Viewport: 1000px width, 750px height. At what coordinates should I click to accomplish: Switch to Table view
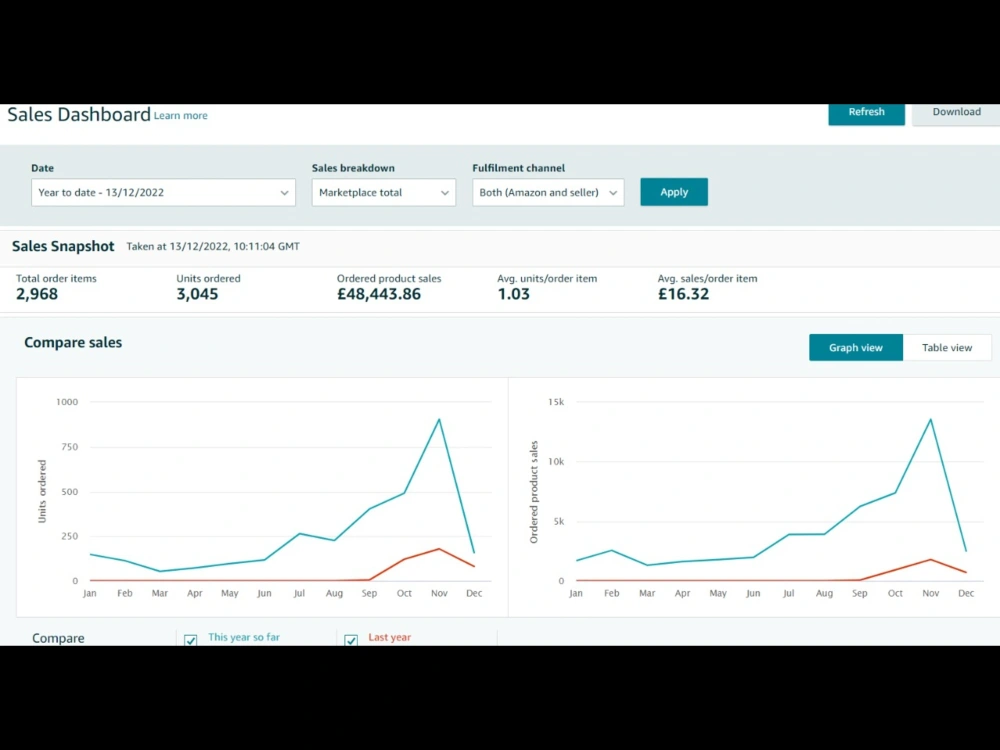947,348
